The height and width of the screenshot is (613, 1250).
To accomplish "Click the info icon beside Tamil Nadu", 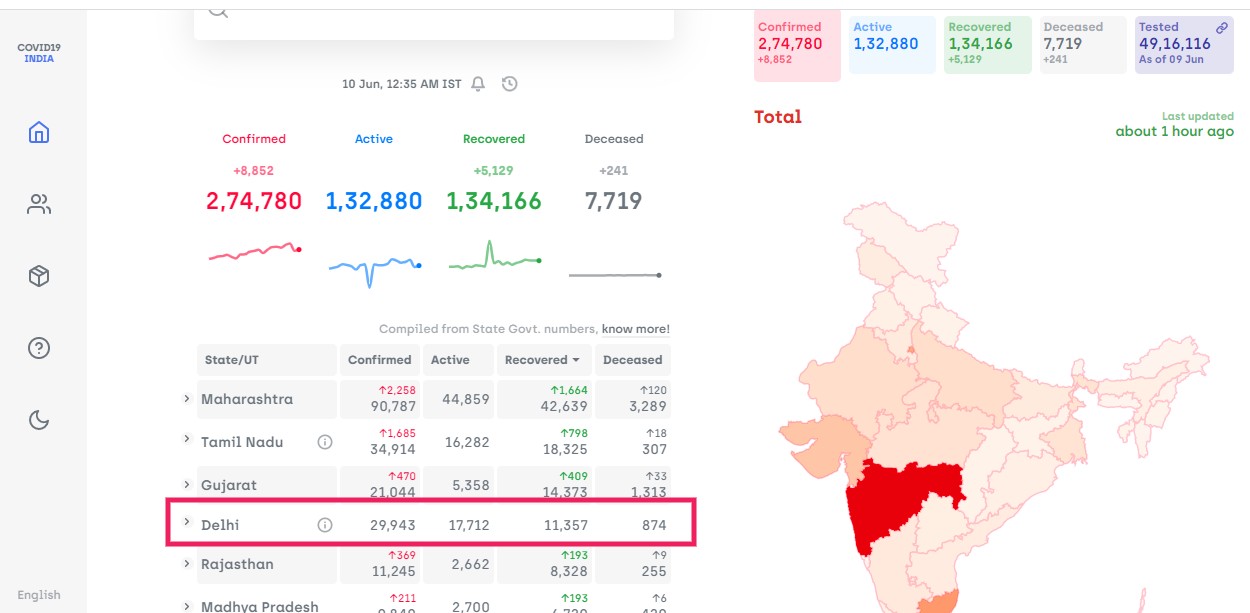I will click(324, 442).
